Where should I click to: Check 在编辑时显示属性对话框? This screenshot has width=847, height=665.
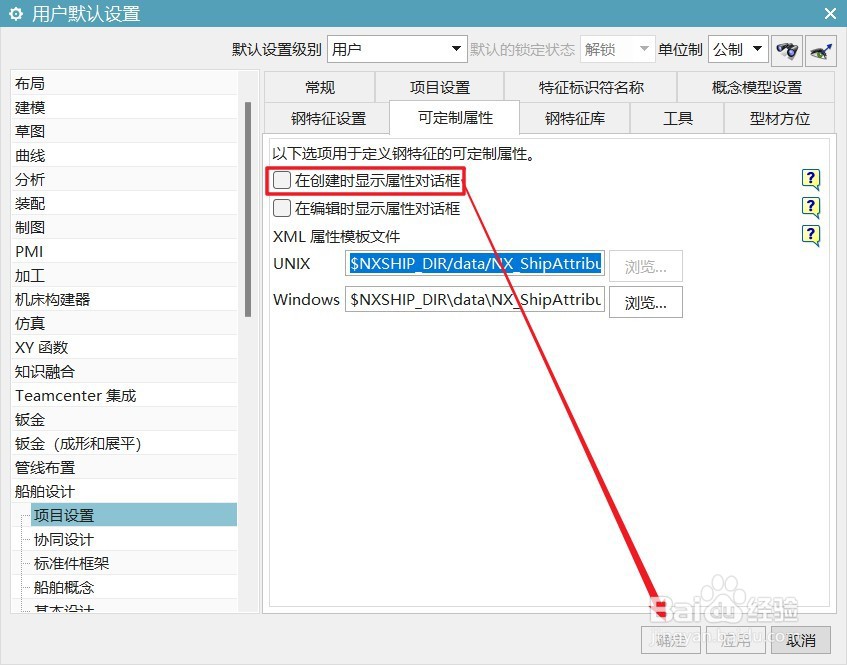tap(281, 207)
